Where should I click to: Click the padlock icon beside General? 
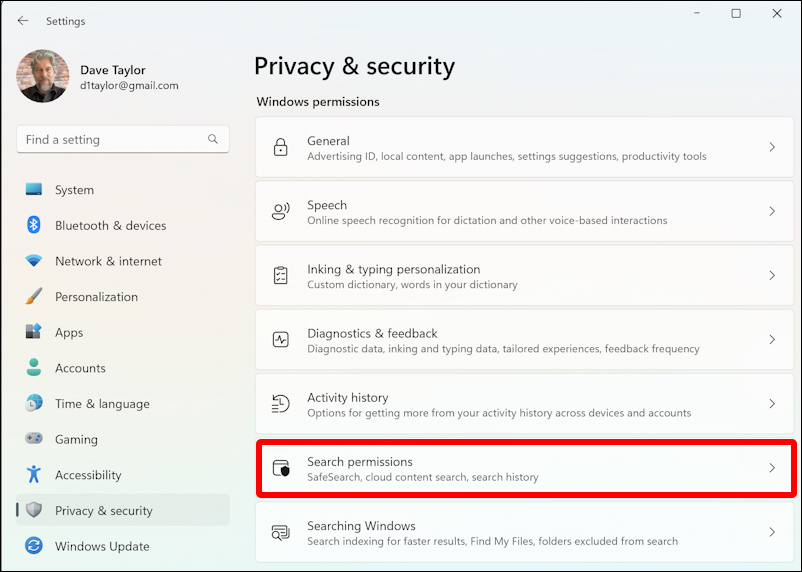point(281,148)
